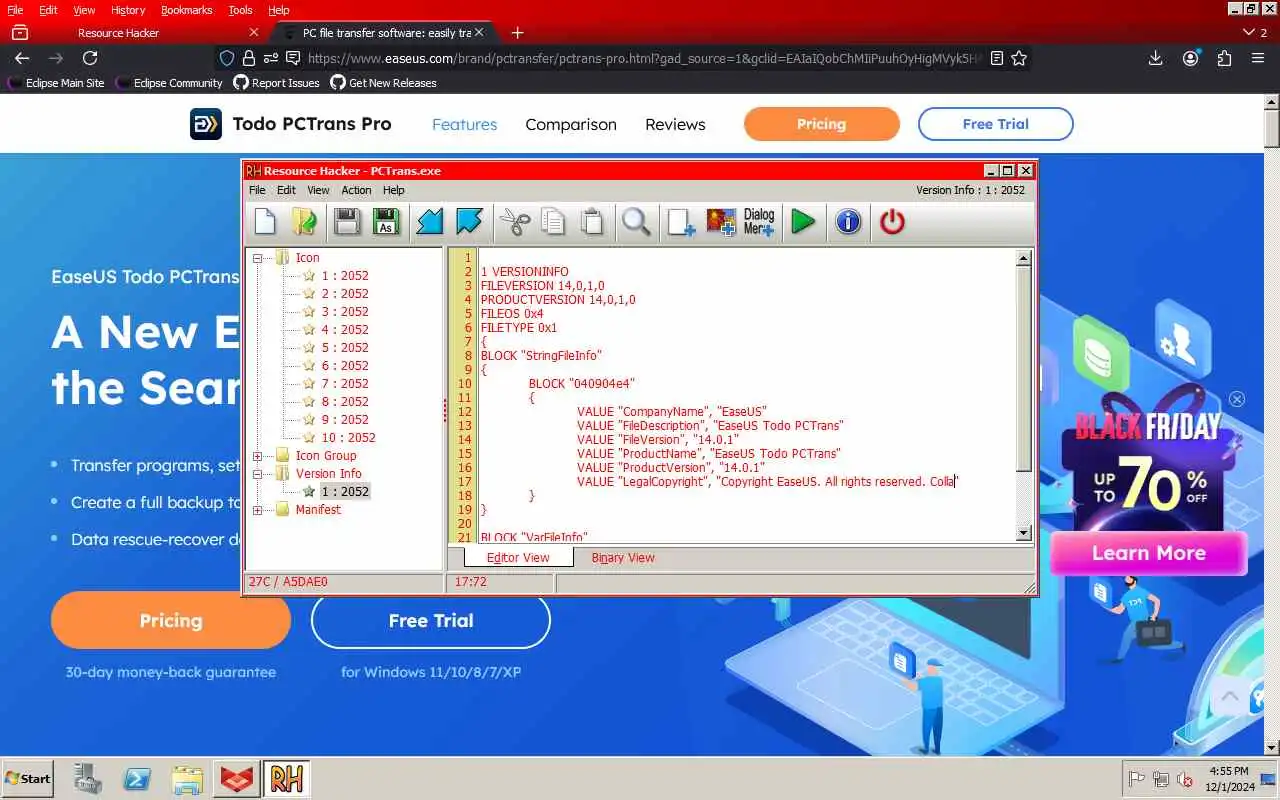Open Resource Hacker View menu
This screenshot has height=800, width=1280.
click(x=318, y=190)
